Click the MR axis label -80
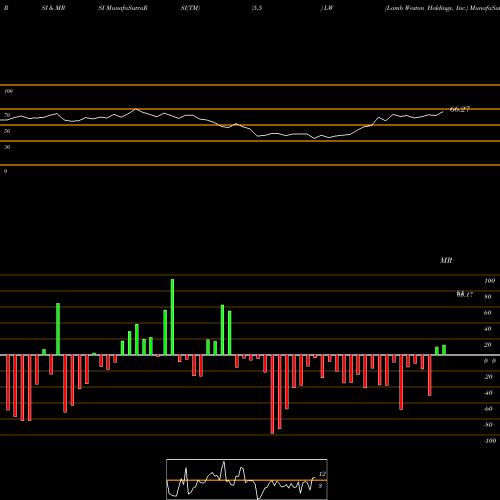Image resolution: width=500 pixels, height=500 pixels. pos(488,425)
